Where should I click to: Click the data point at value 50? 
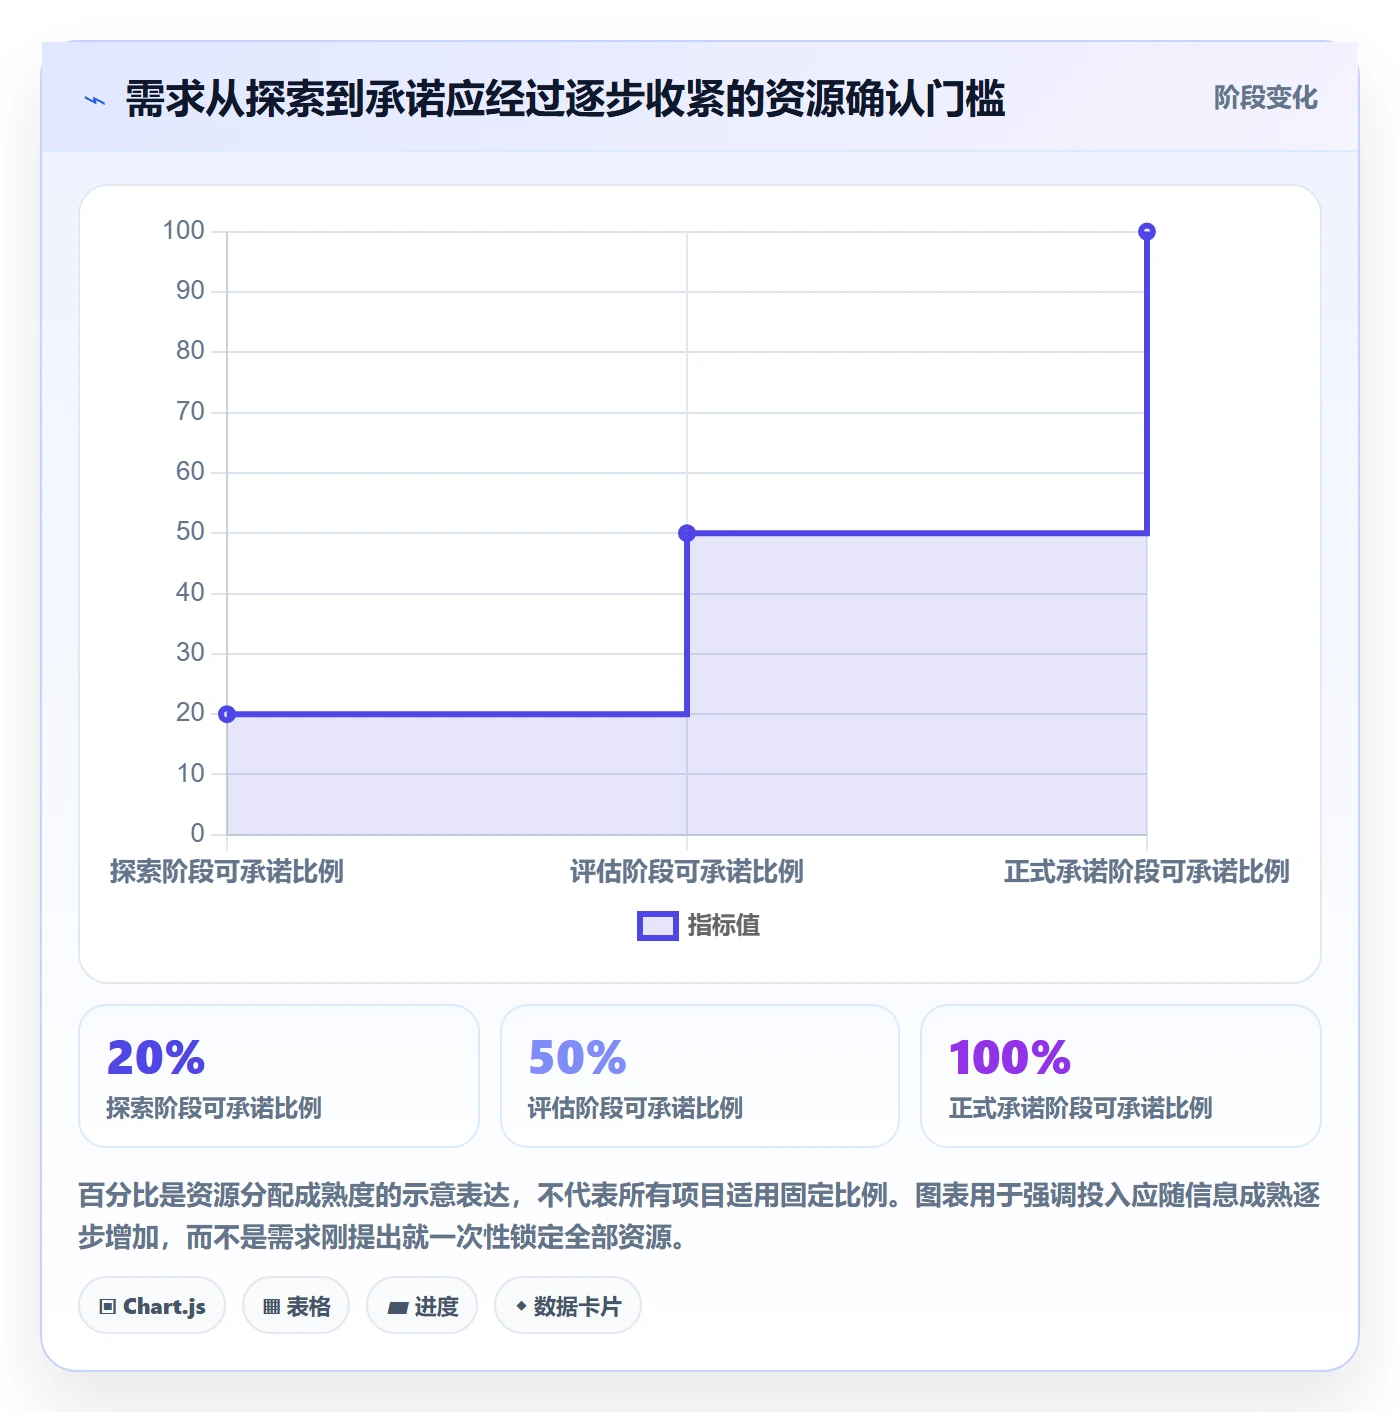click(x=687, y=533)
